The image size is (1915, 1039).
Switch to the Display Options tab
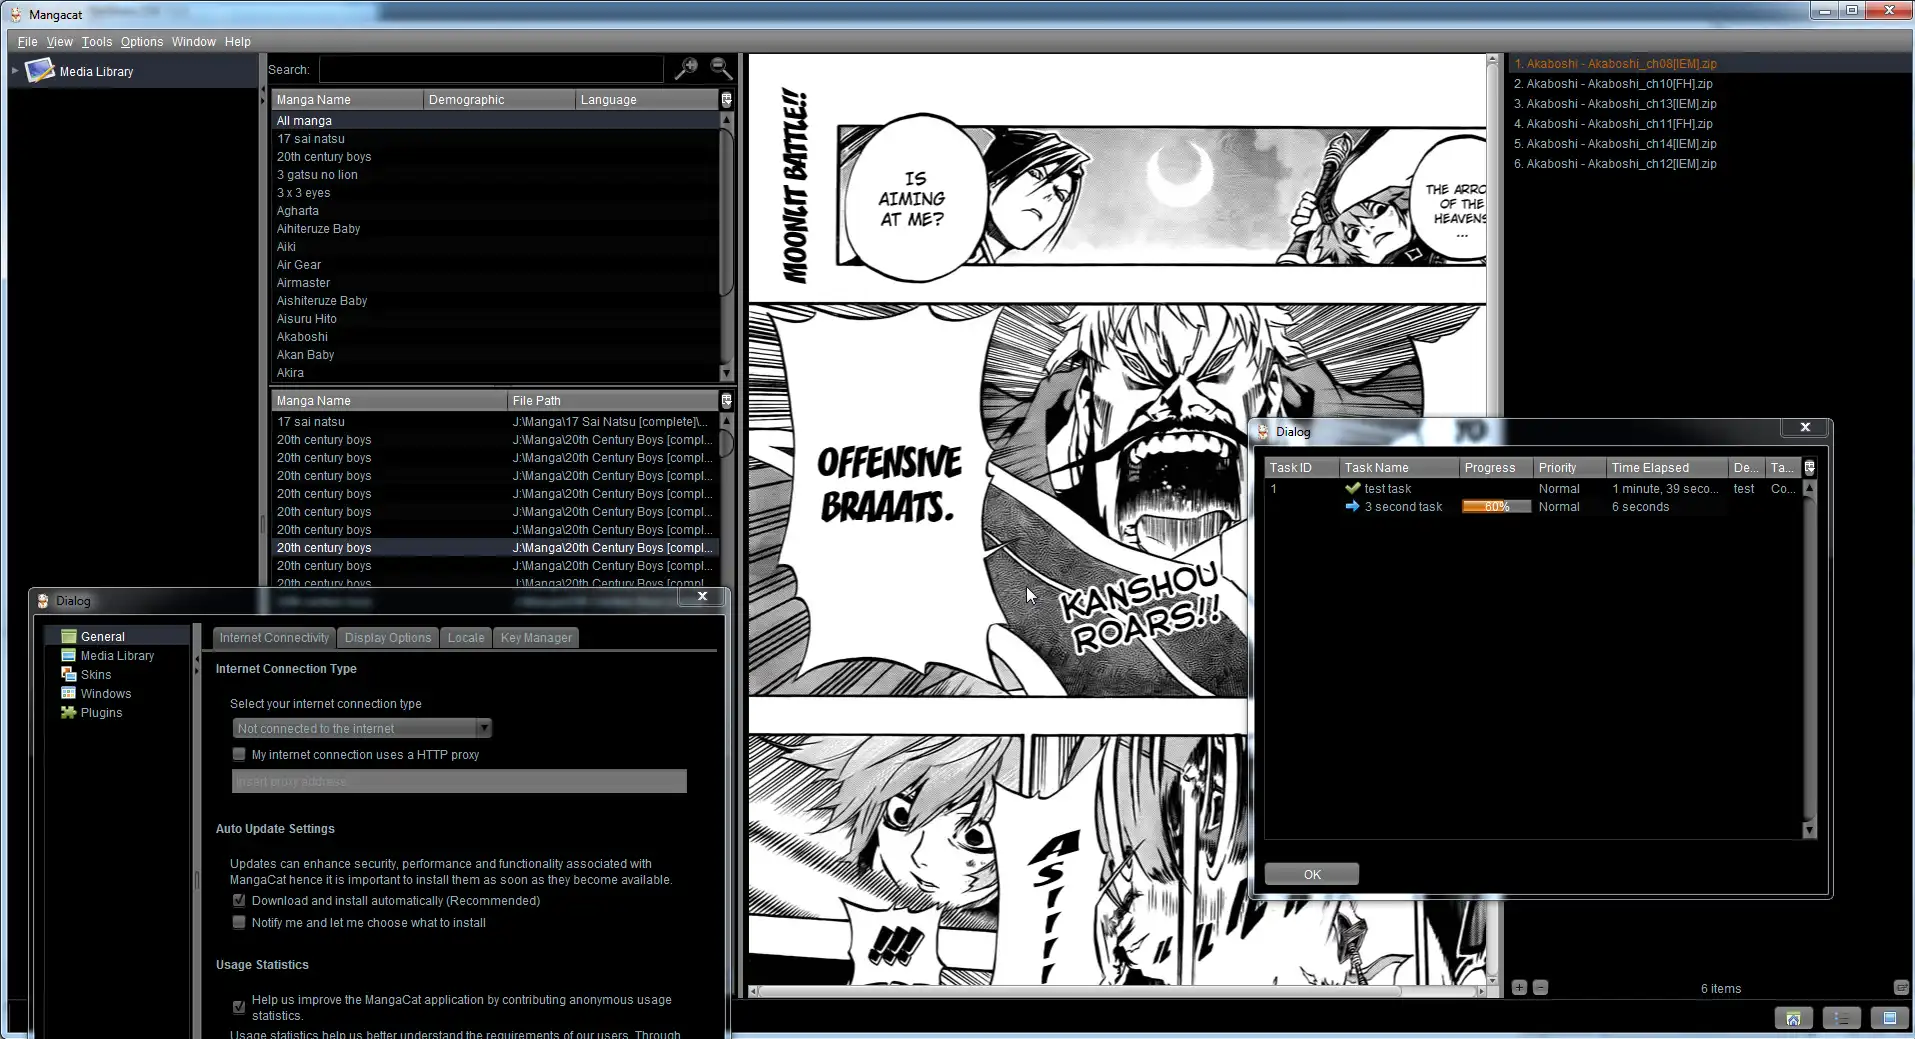[x=388, y=637]
